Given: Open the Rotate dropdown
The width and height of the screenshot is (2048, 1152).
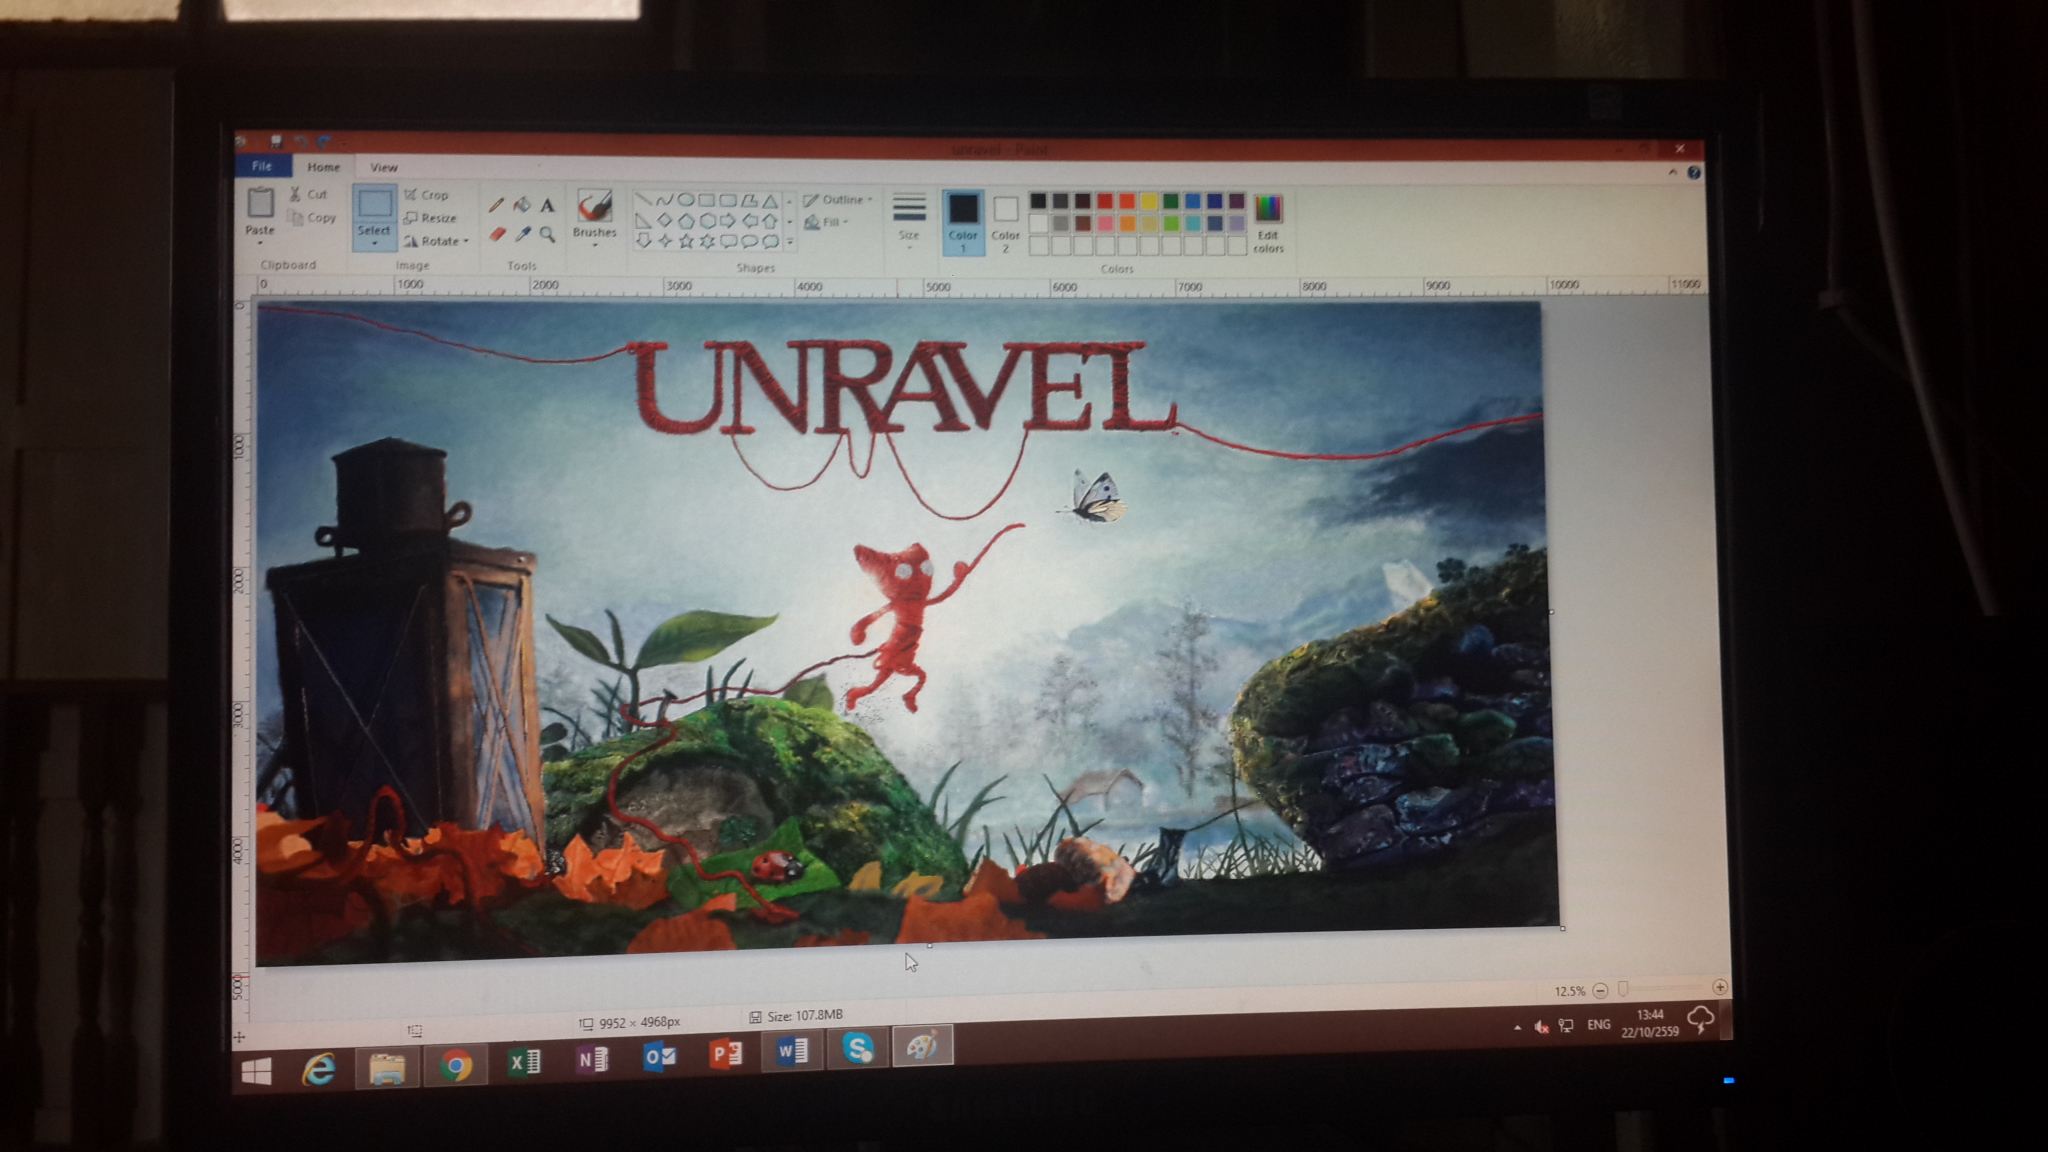Looking at the screenshot, I should coord(437,241).
